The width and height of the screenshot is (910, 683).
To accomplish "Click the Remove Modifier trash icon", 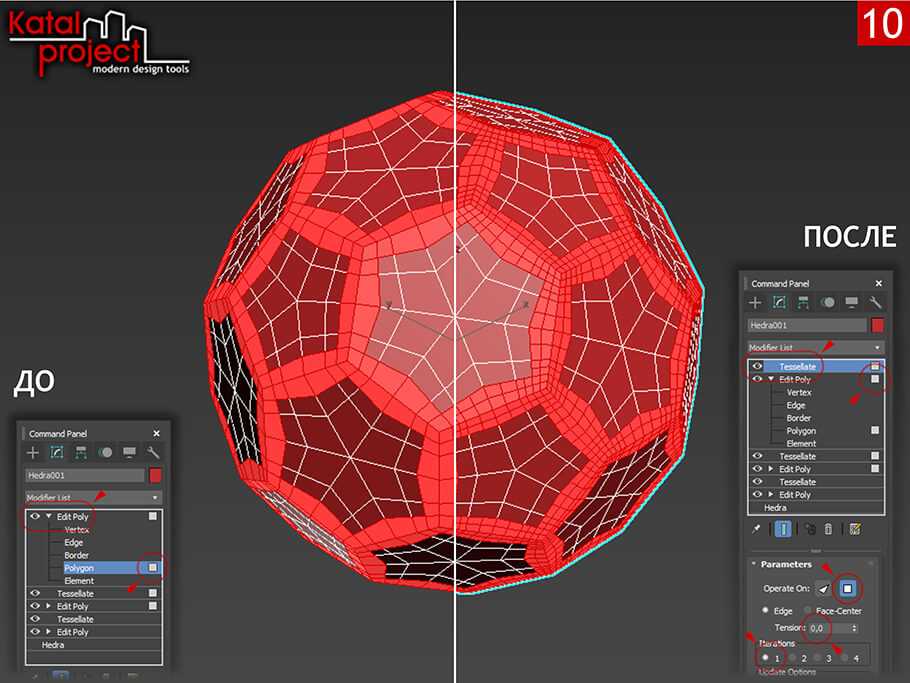I will coord(829,528).
